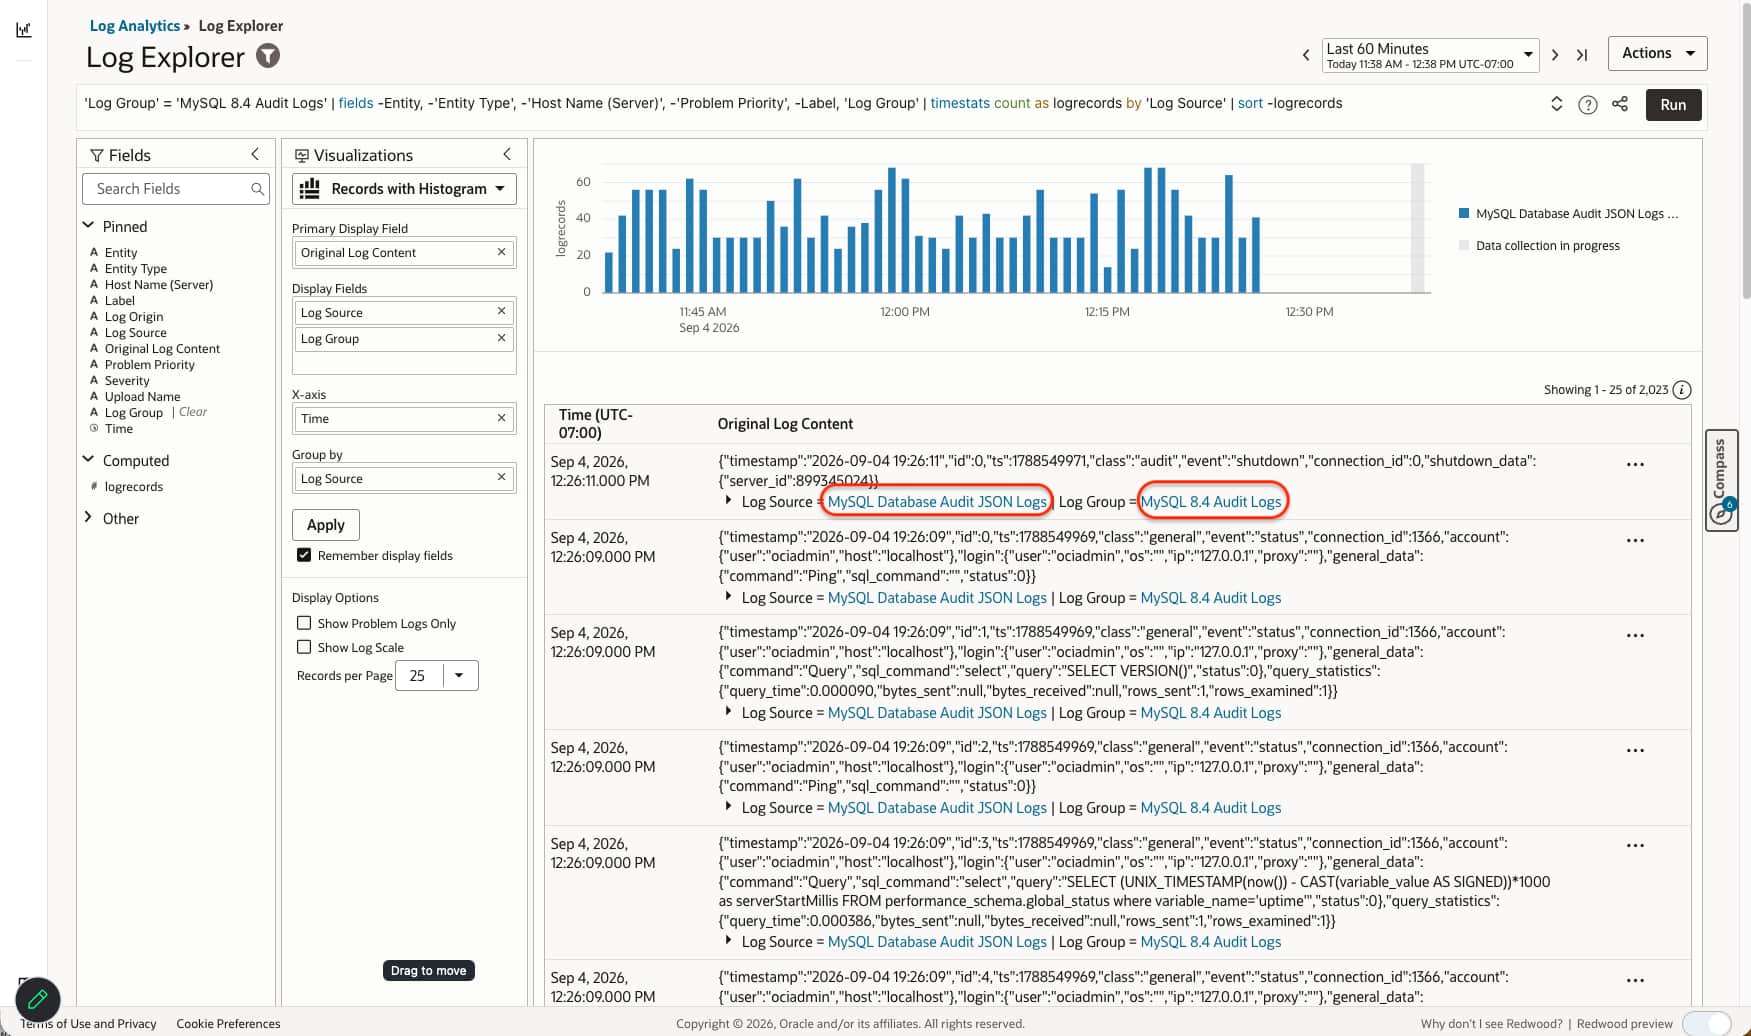This screenshot has width=1751, height=1036.
Task: Remove Original Log Content primary display field
Action: tap(502, 252)
